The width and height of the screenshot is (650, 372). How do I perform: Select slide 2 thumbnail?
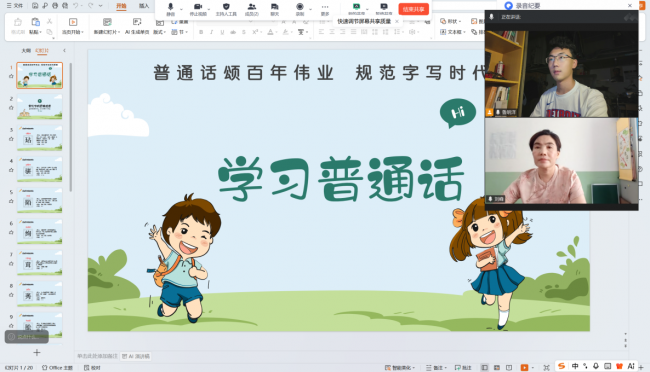pos(40,107)
